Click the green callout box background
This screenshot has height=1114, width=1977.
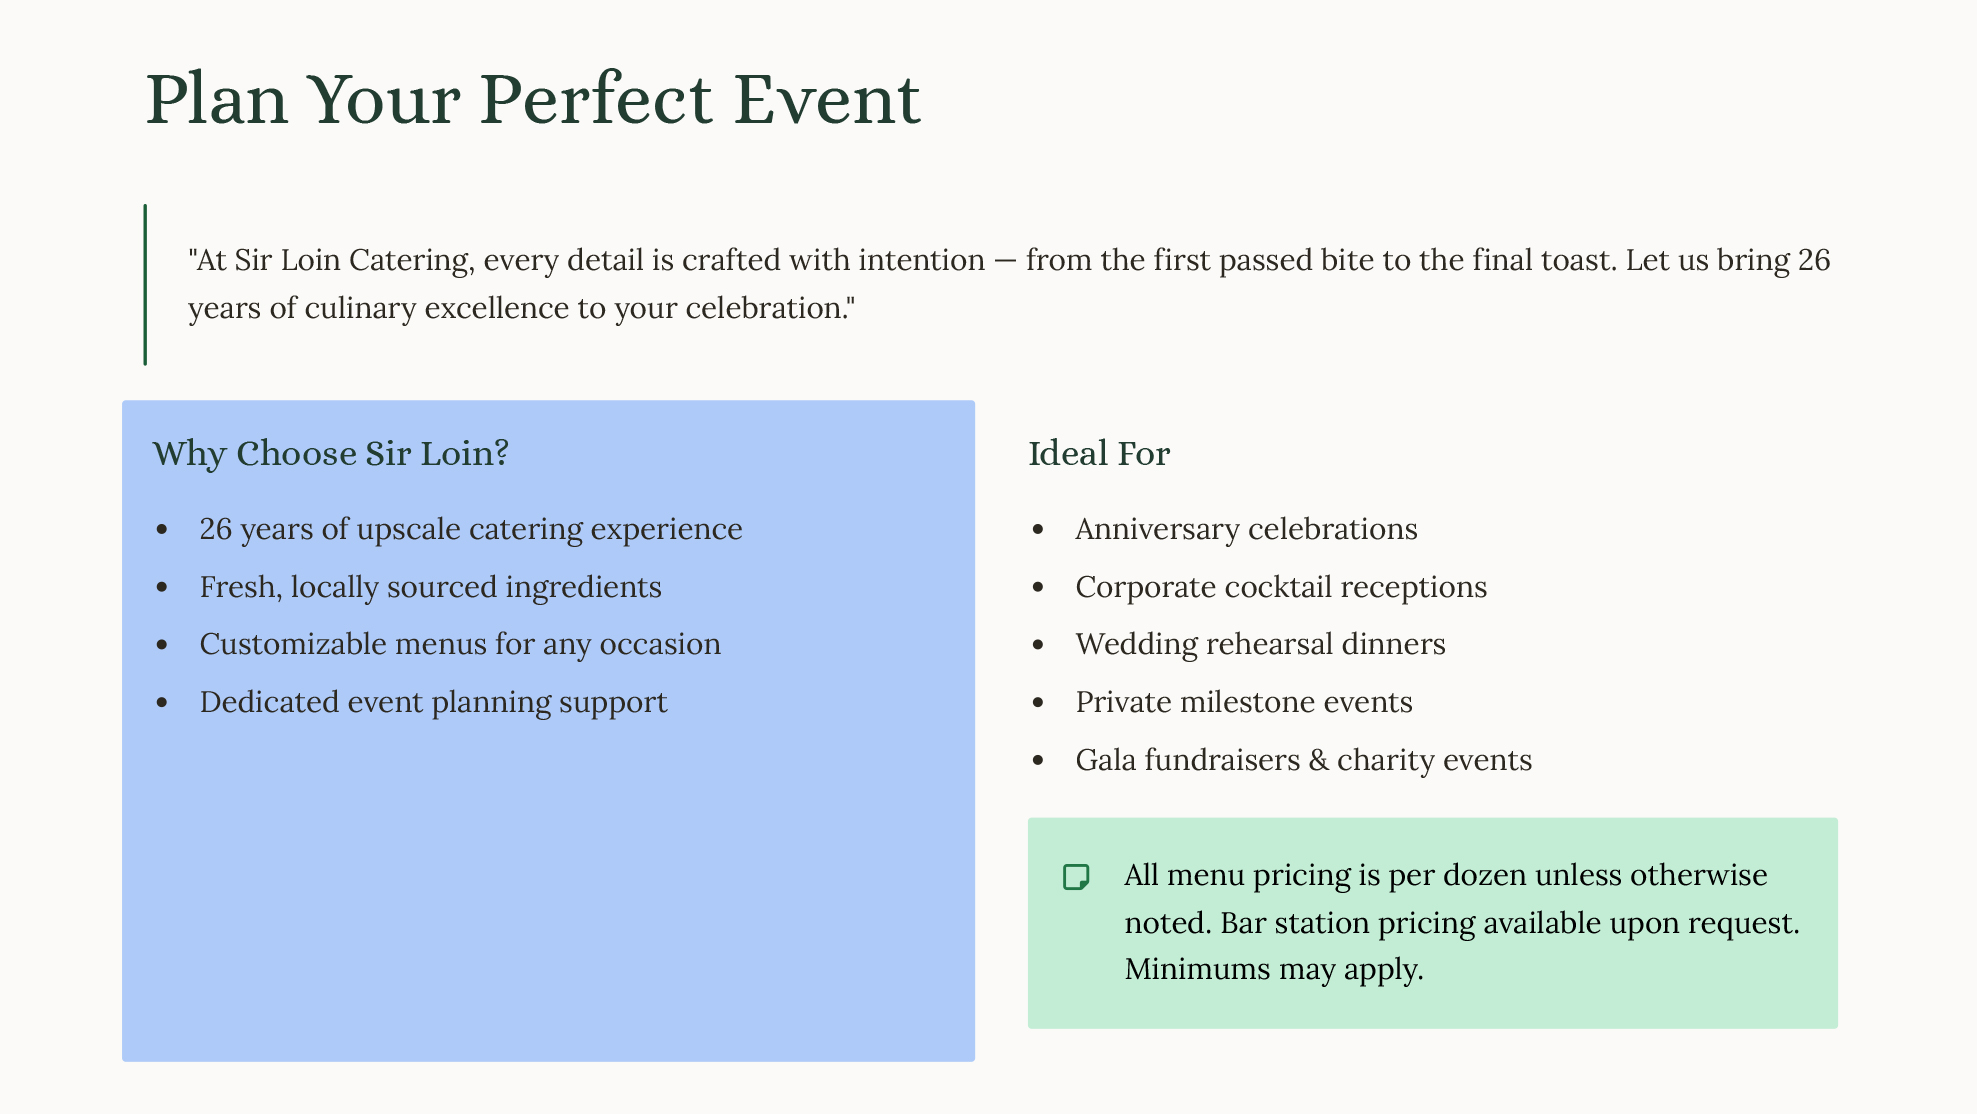(1433, 1010)
